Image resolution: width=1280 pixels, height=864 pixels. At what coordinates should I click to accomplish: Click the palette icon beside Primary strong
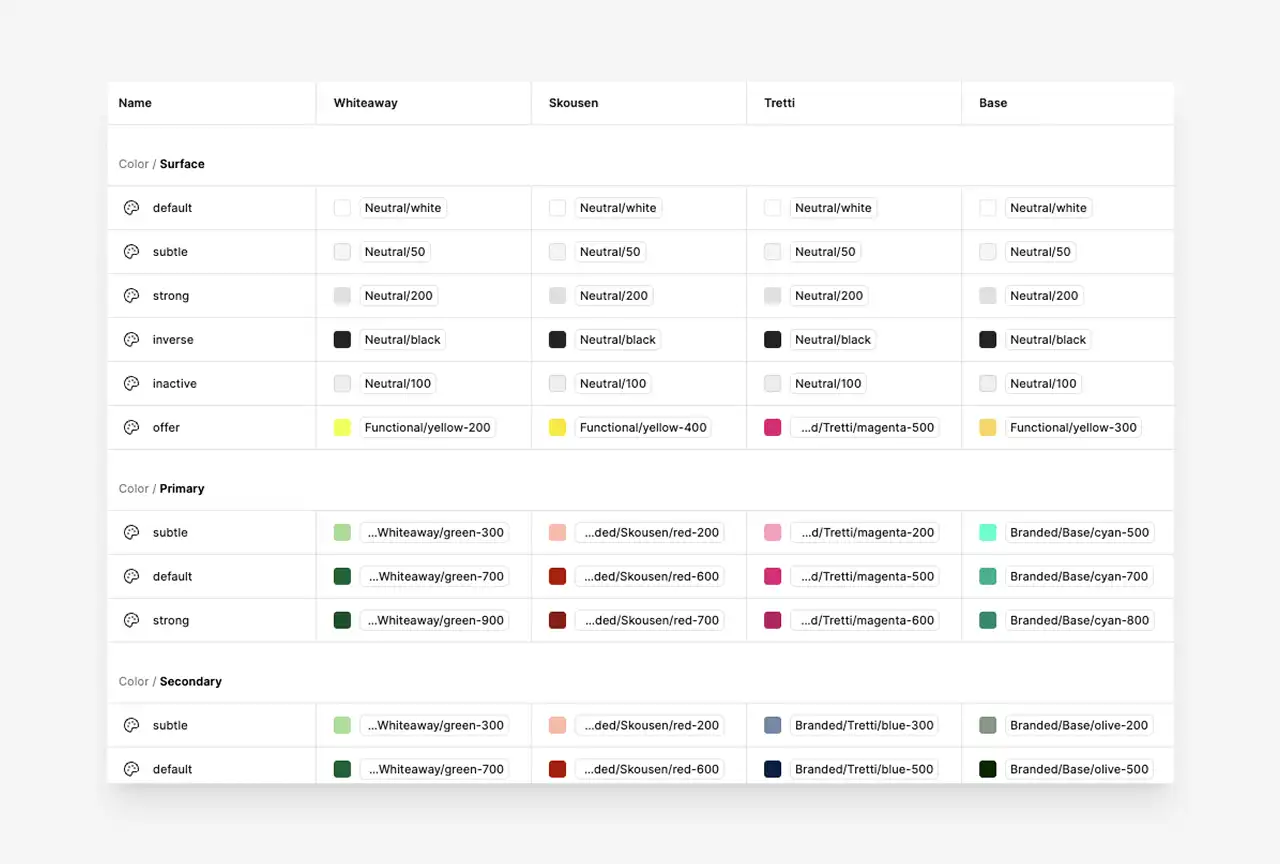coord(131,621)
